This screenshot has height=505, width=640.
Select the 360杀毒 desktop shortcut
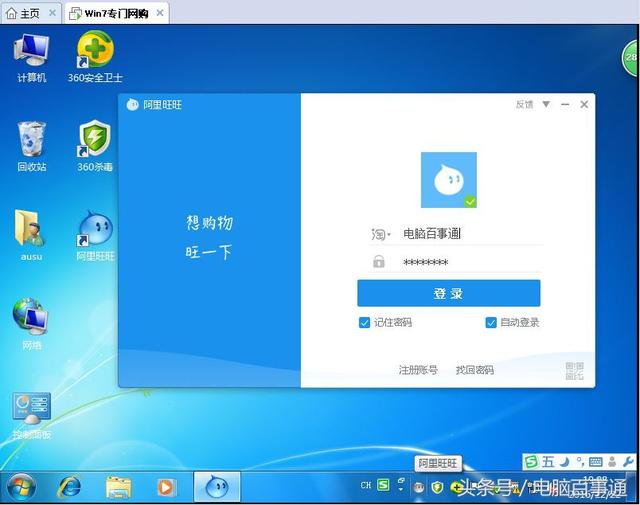[x=95, y=146]
